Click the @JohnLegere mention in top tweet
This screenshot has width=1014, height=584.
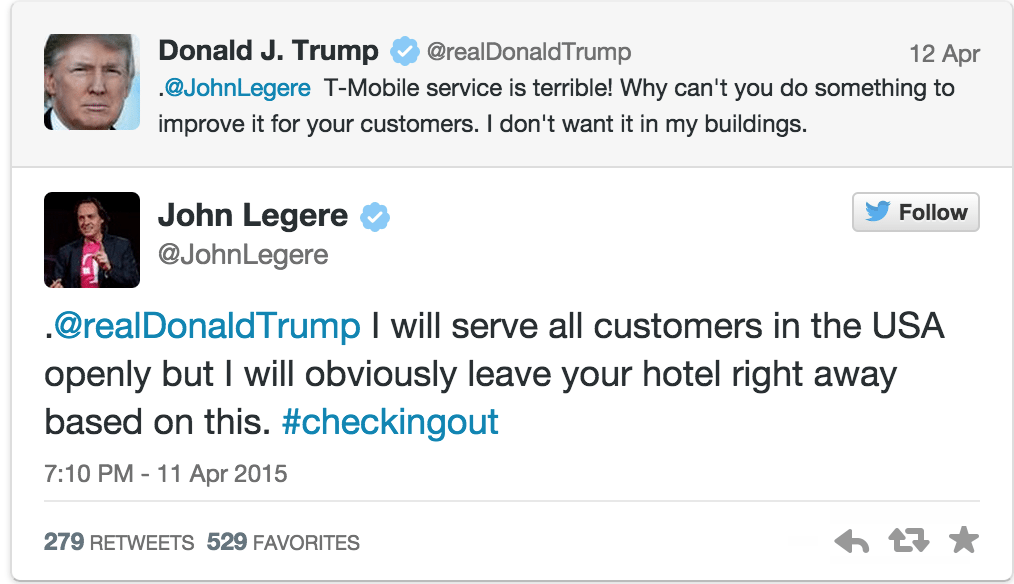[236, 88]
